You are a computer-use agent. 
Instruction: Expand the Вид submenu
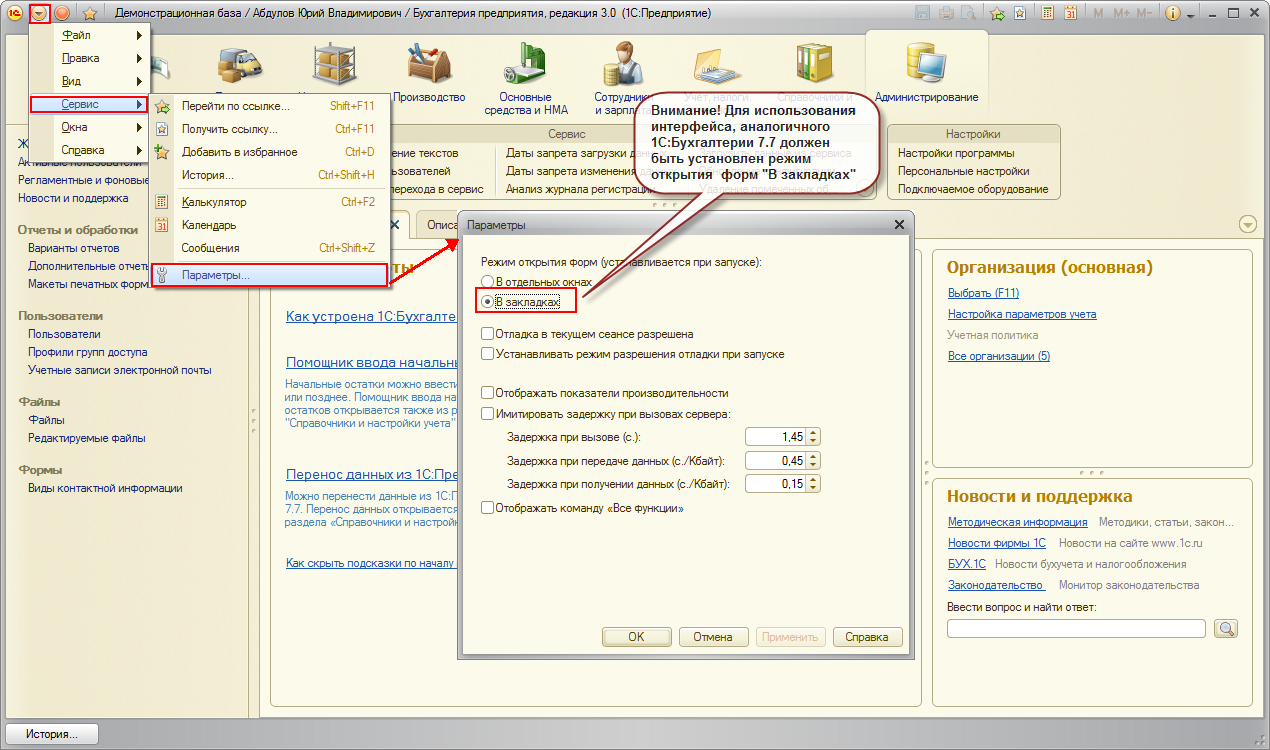[x=90, y=81]
